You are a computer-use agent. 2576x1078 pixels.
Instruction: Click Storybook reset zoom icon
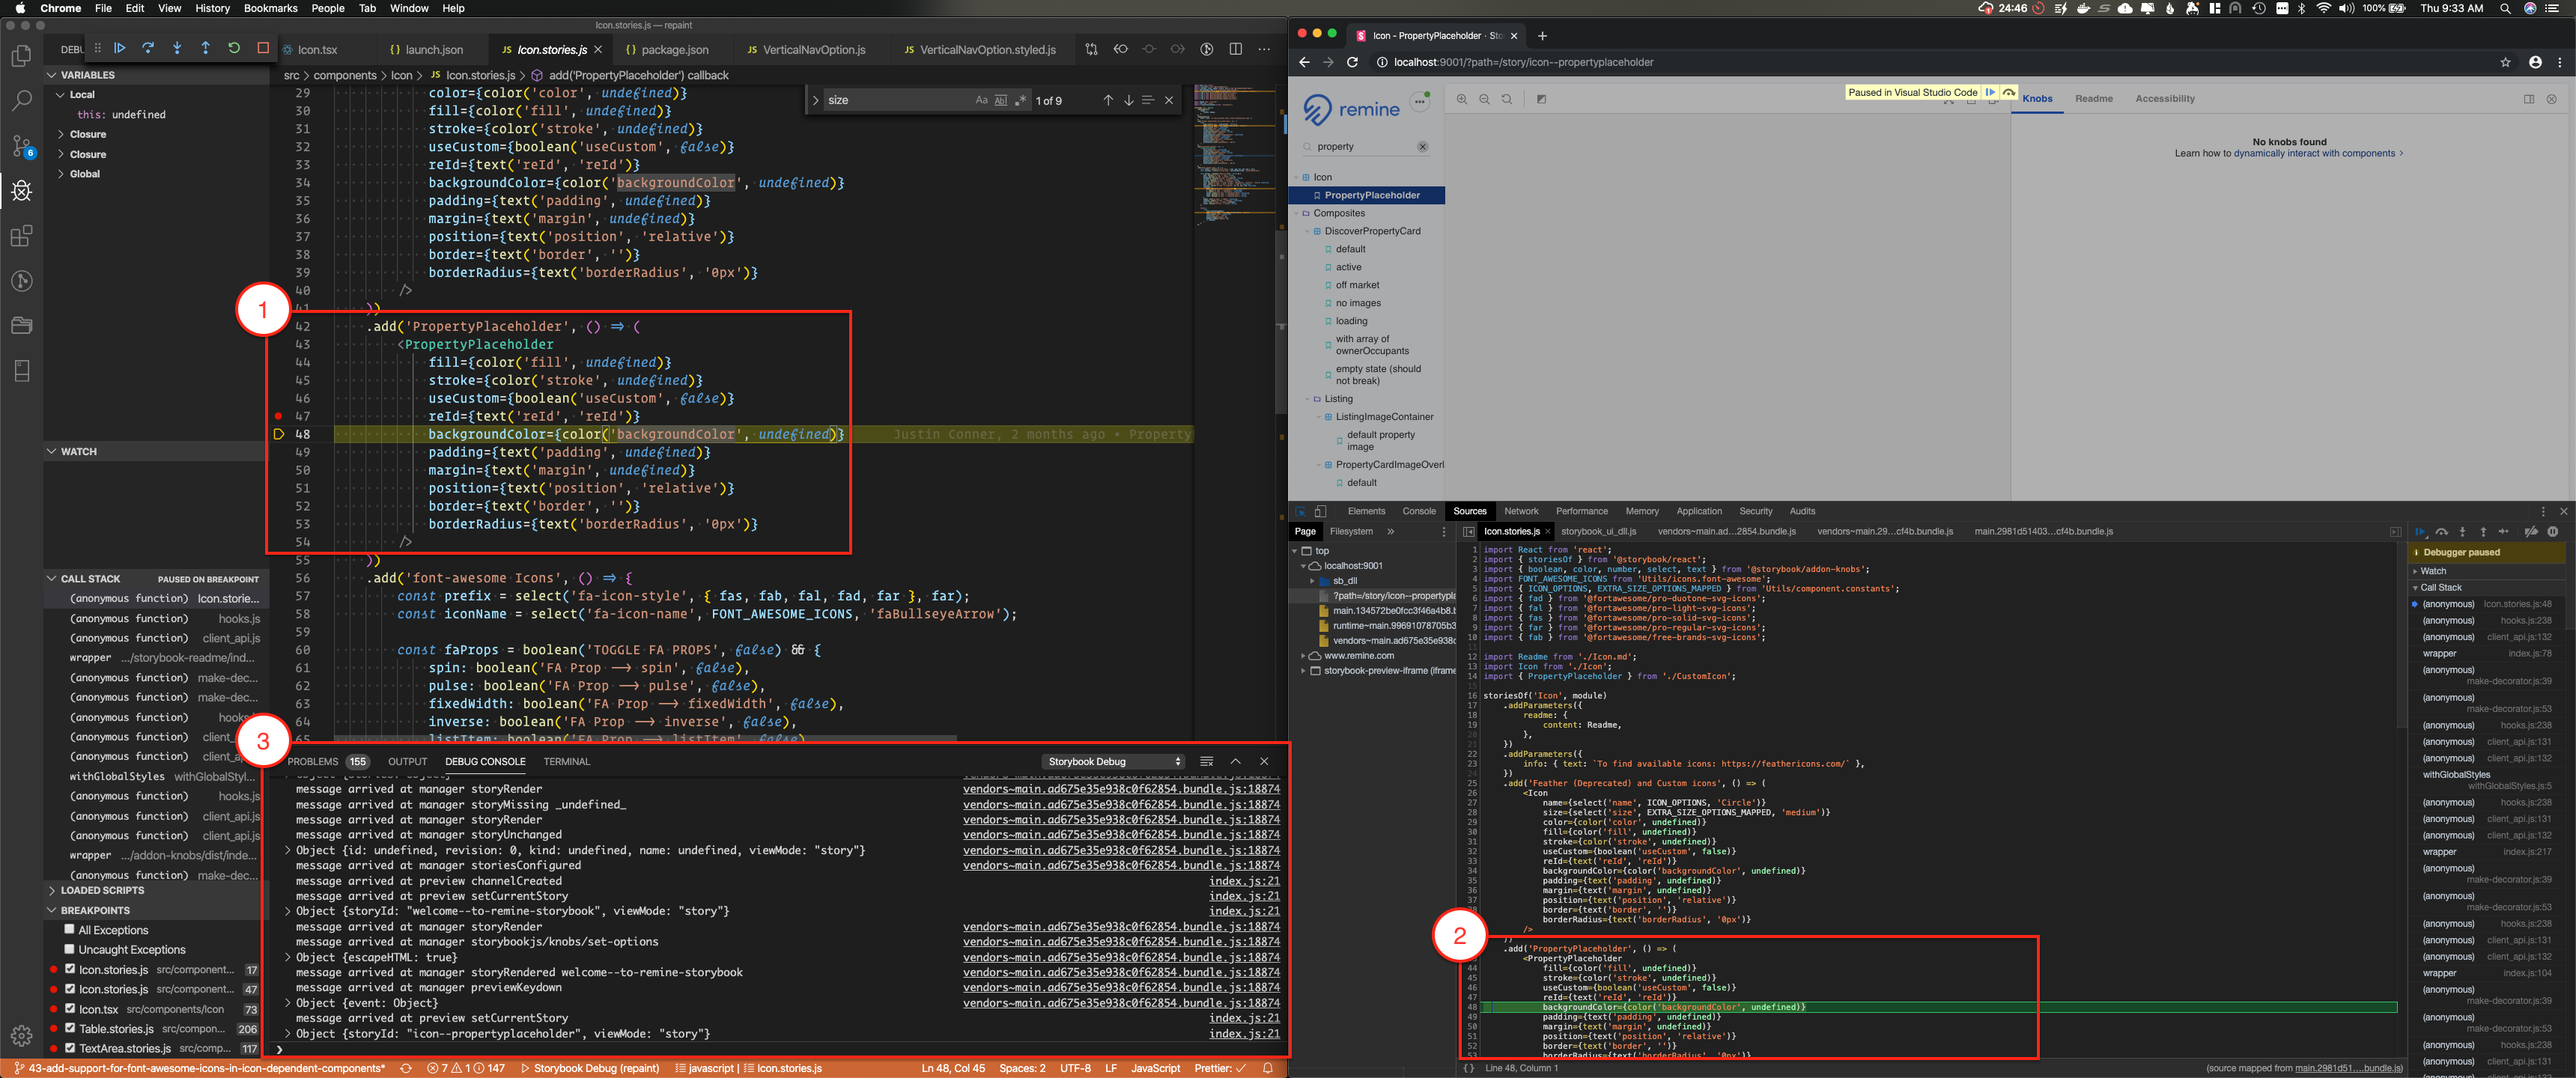click(x=1507, y=99)
